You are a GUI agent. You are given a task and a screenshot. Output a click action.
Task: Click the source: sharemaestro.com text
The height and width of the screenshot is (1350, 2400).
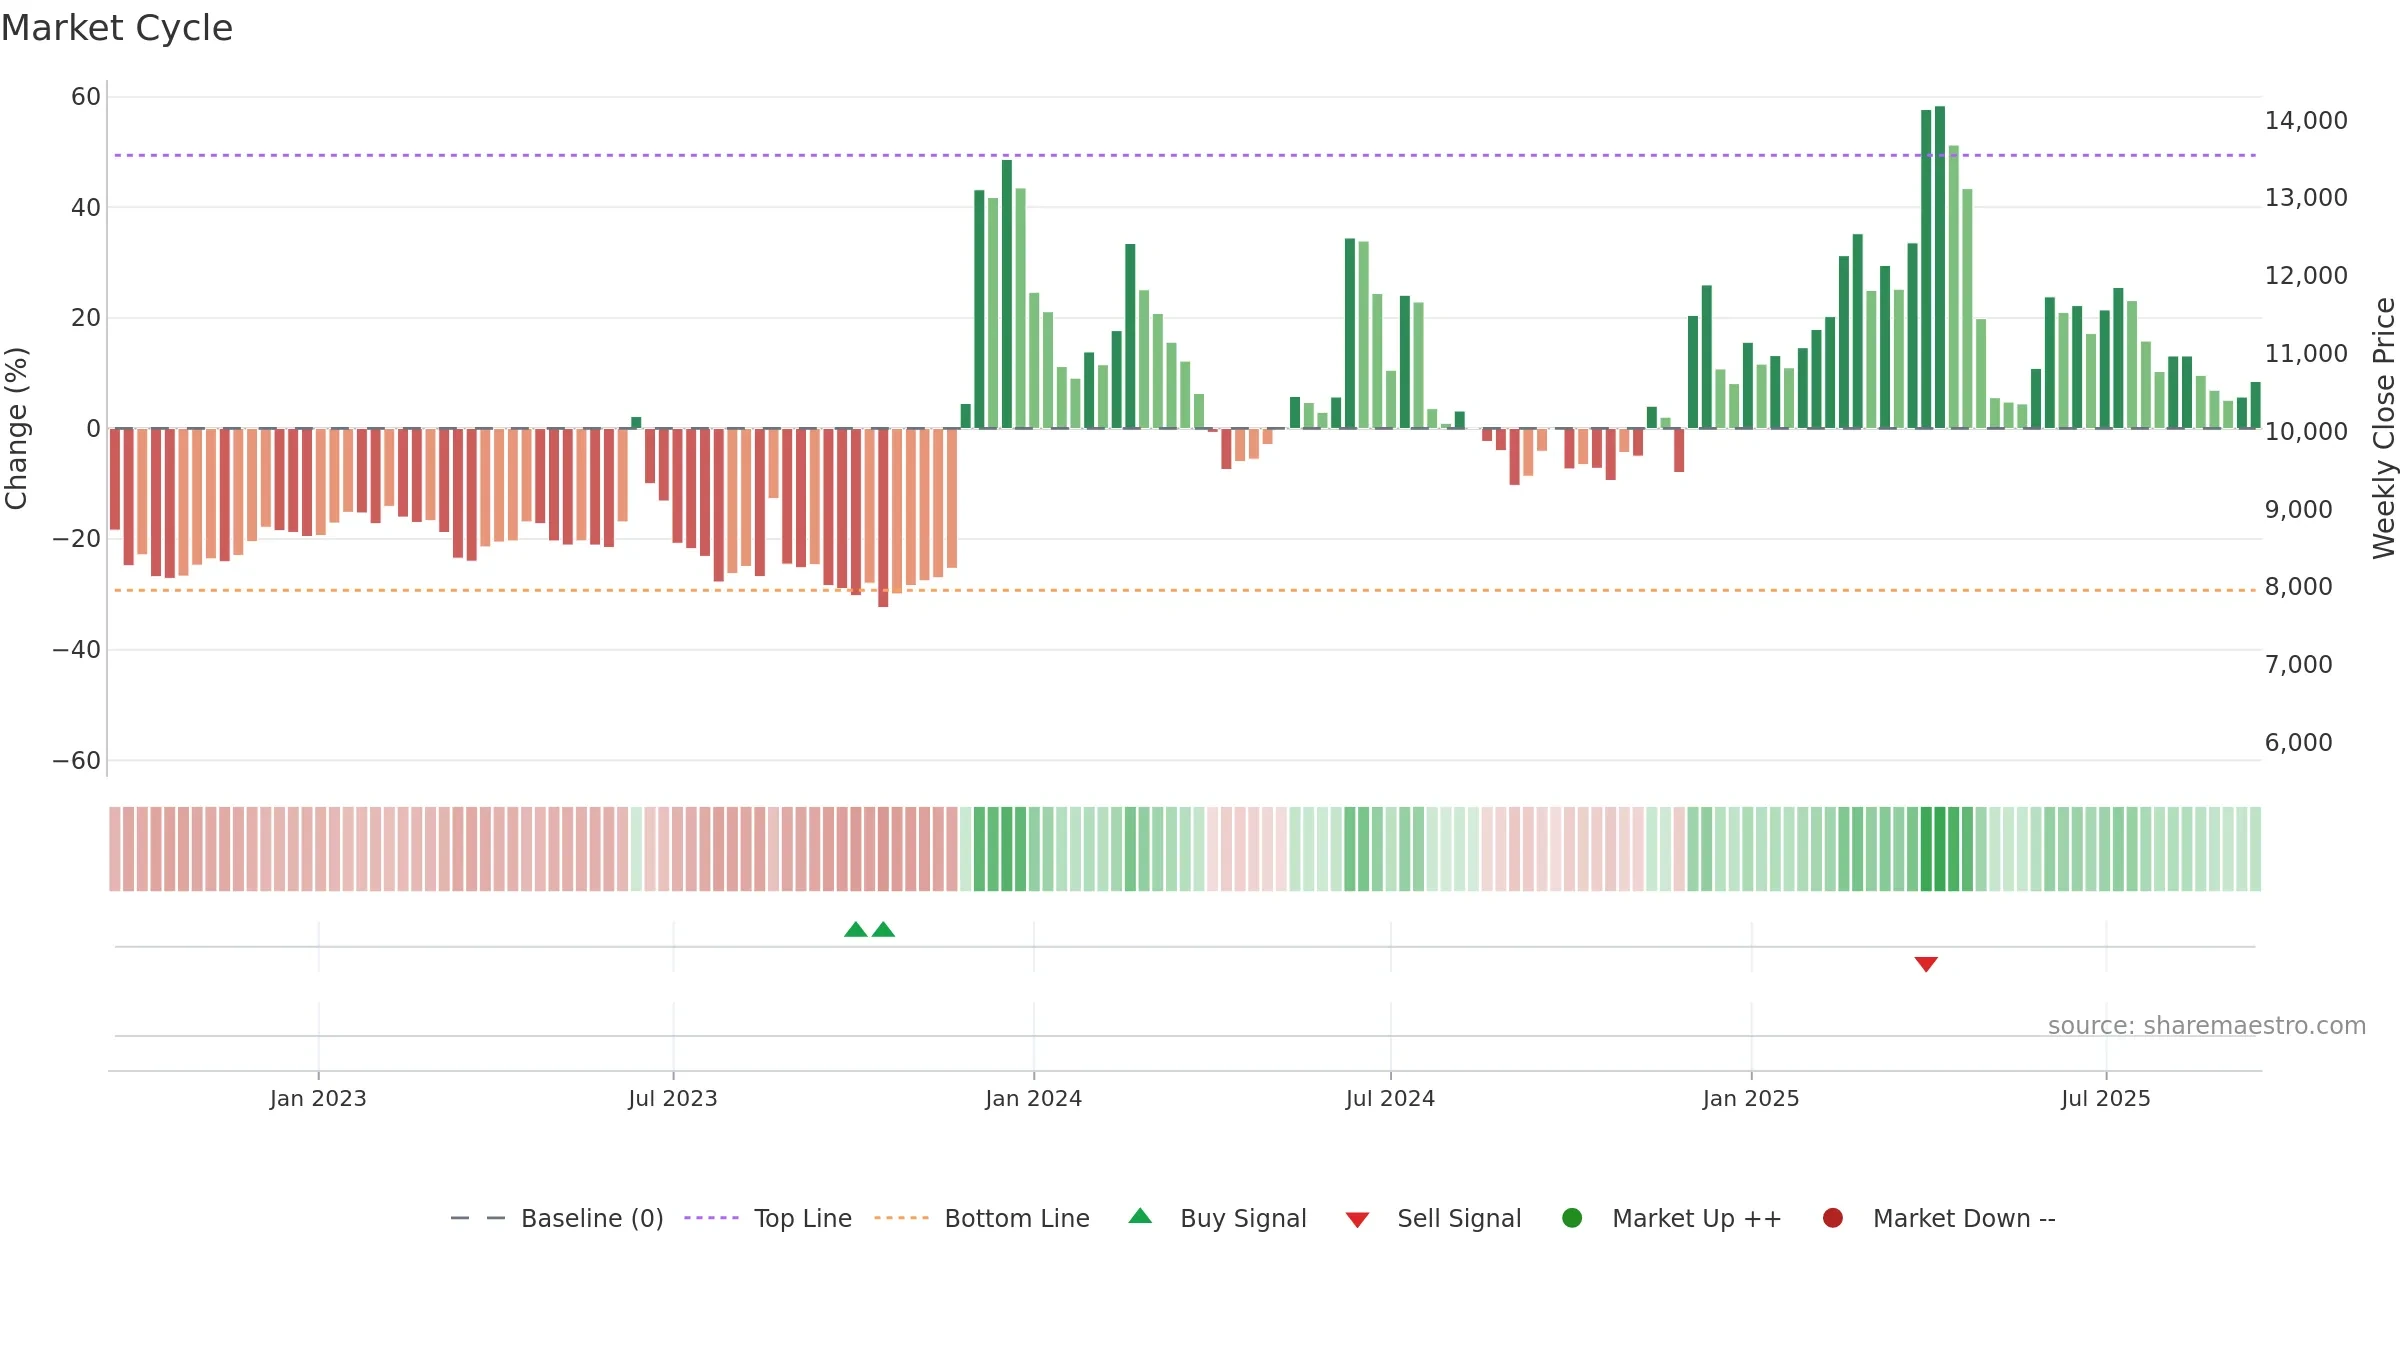pos(2207,1026)
